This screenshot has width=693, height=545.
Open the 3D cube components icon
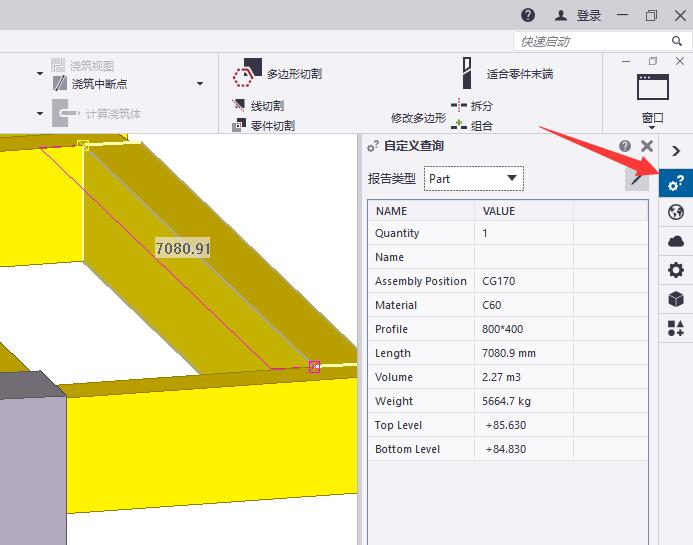click(676, 299)
